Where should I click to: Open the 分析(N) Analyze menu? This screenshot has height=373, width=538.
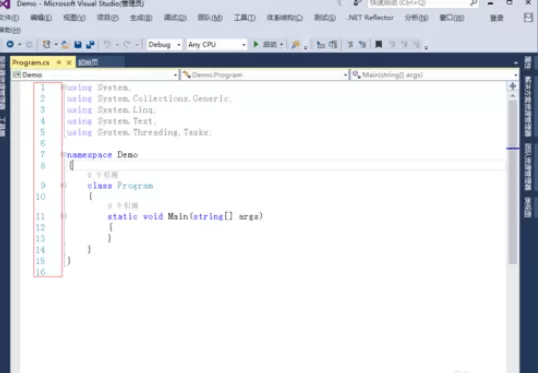(x=416, y=18)
